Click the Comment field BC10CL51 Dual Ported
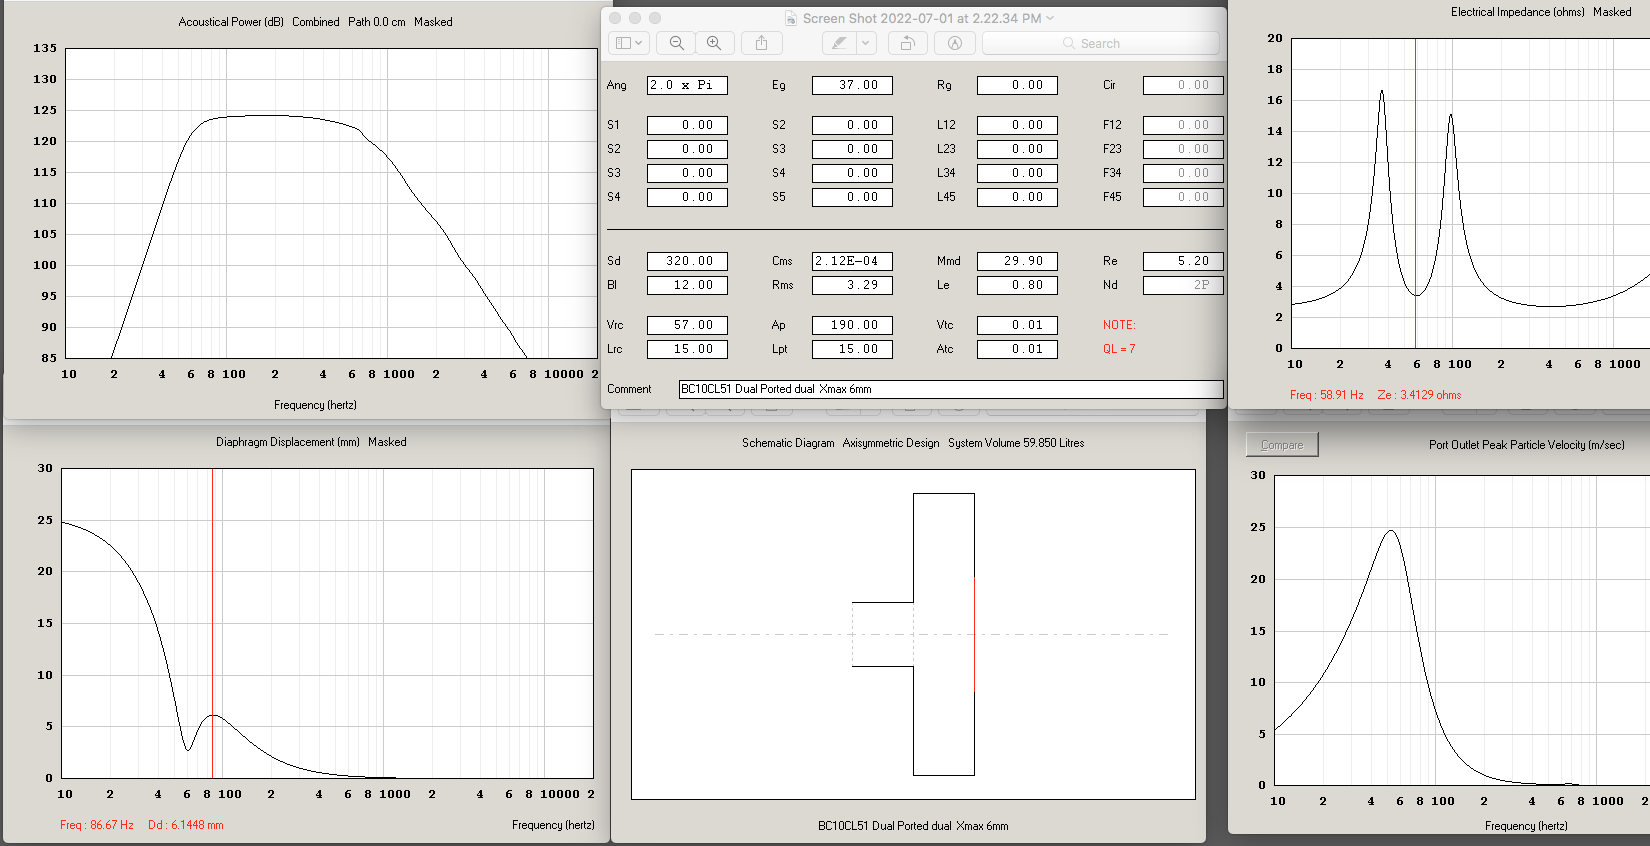 pyautogui.click(x=951, y=389)
